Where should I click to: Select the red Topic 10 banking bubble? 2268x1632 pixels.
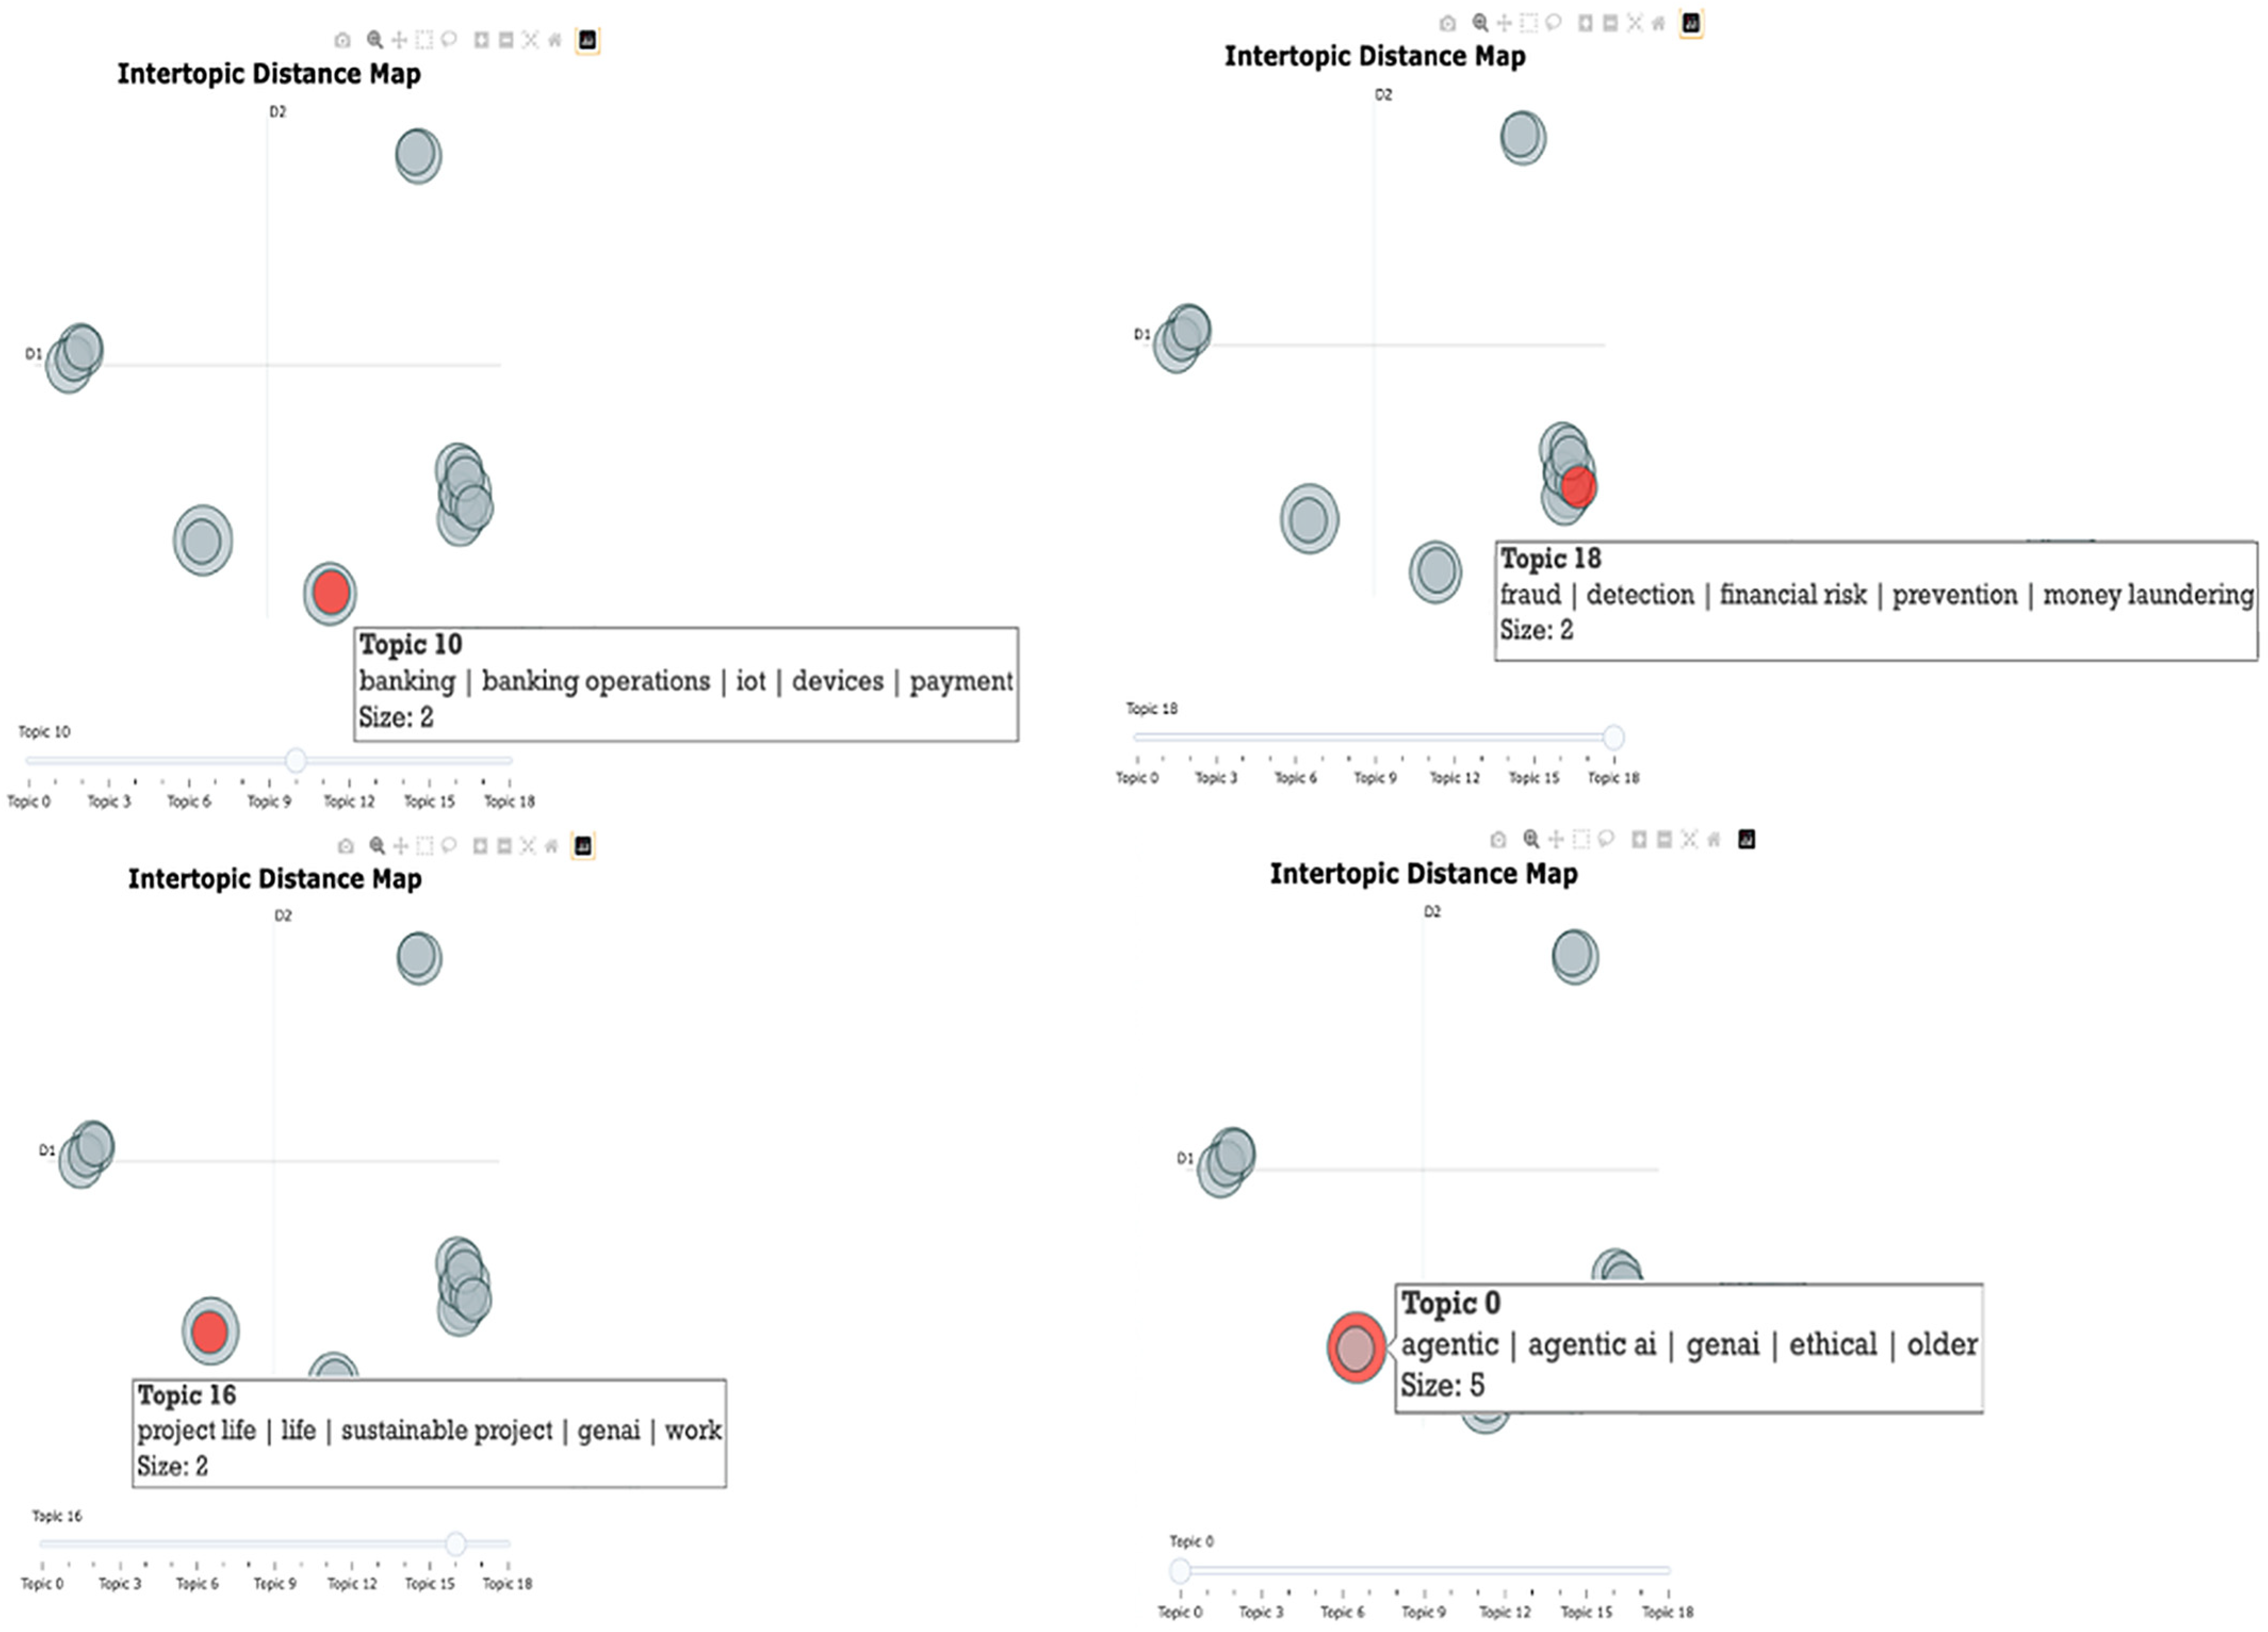(x=331, y=593)
